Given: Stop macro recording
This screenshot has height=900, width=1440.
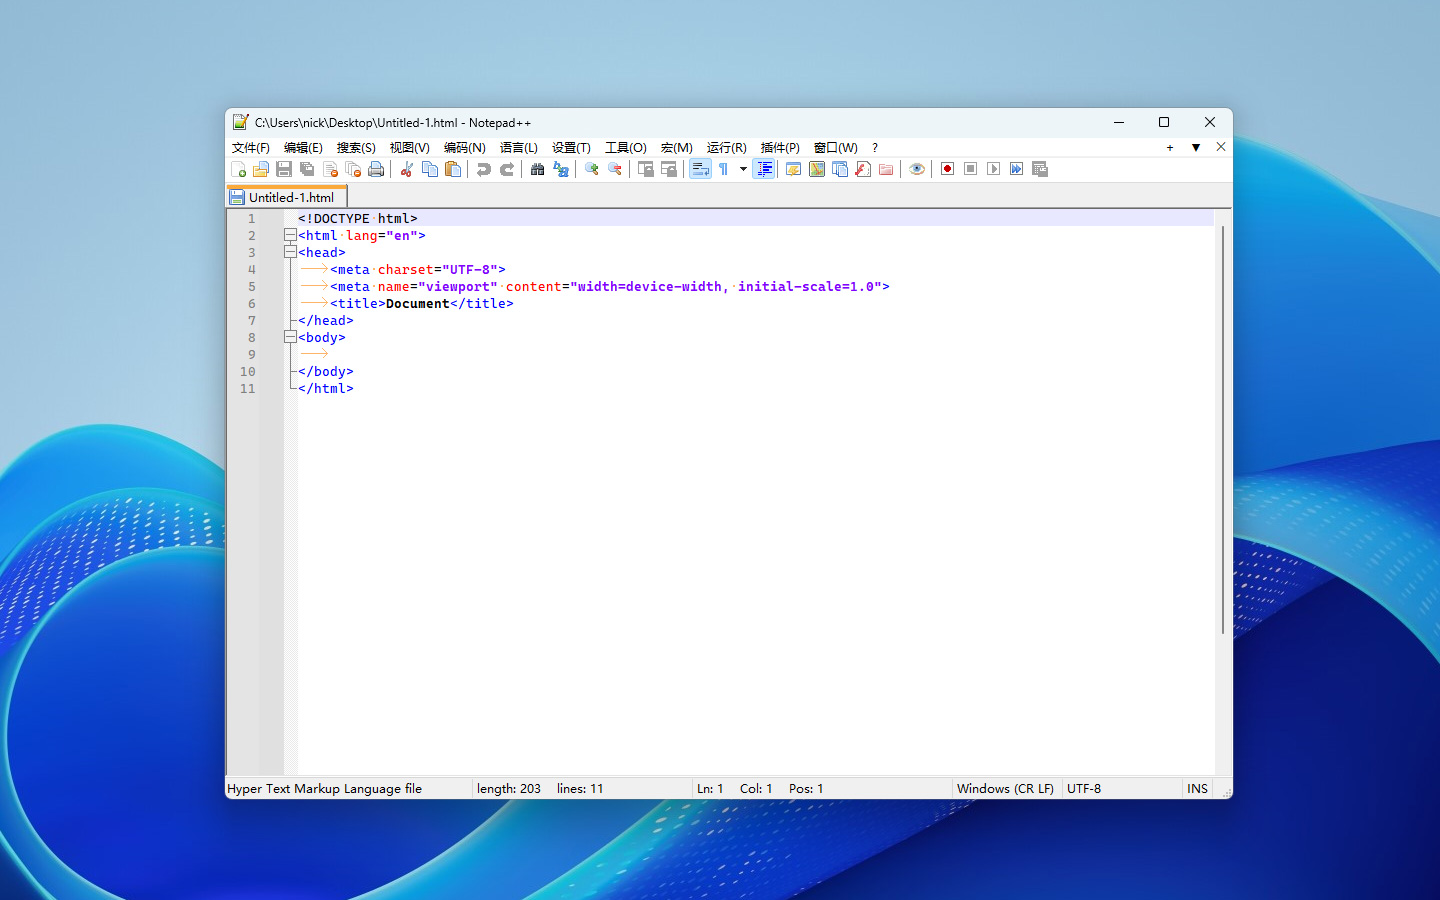Looking at the screenshot, I should pyautogui.click(x=970, y=169).
